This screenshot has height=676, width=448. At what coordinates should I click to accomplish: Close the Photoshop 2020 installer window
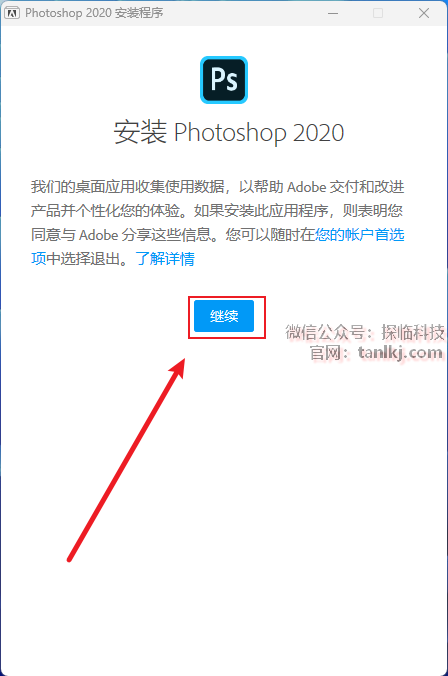[424, 13]
